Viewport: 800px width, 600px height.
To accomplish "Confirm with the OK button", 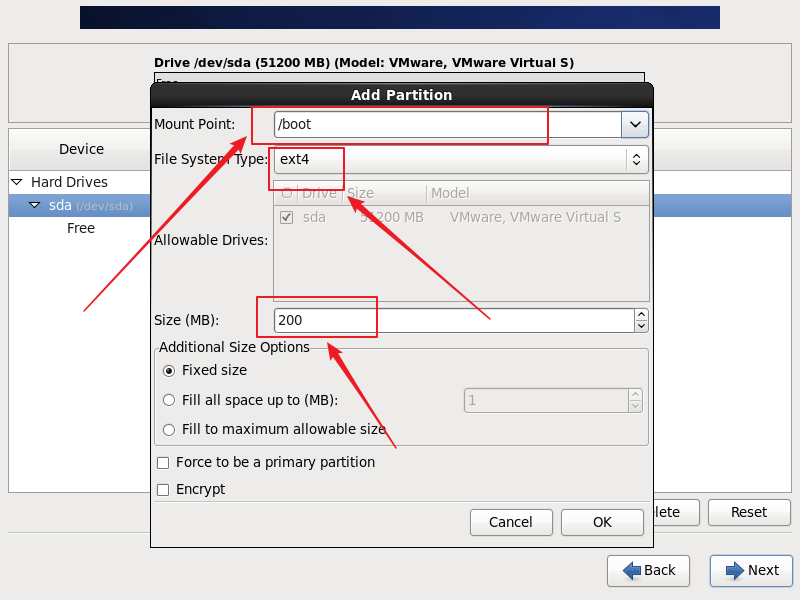I will (x=603, y=522).
